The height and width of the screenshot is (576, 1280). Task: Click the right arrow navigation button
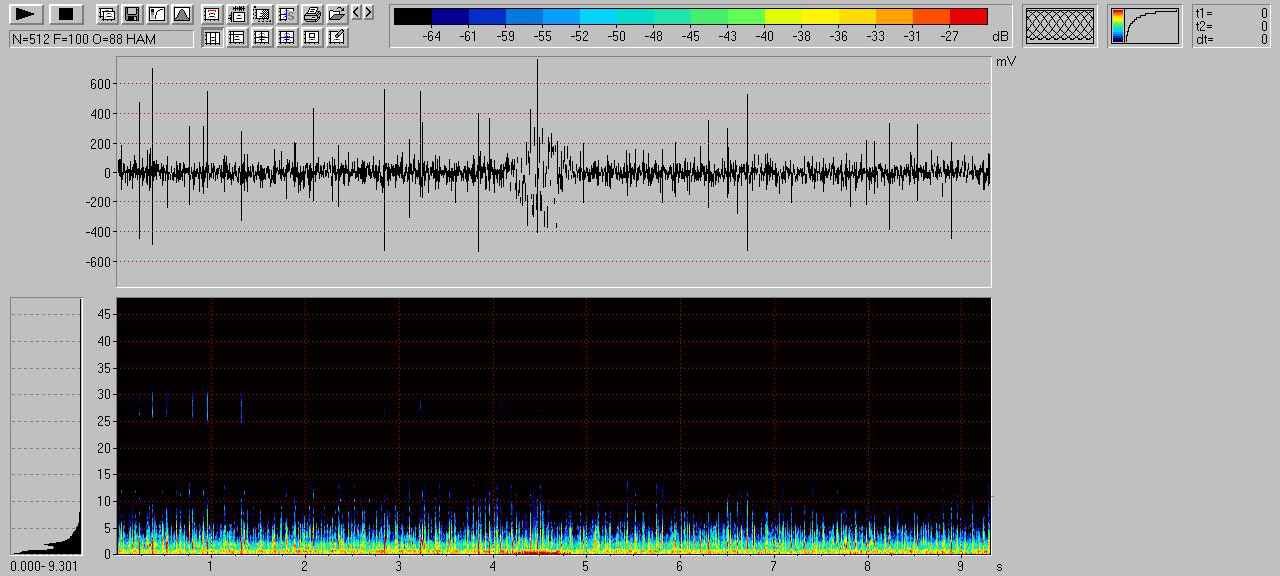point(369,12)
